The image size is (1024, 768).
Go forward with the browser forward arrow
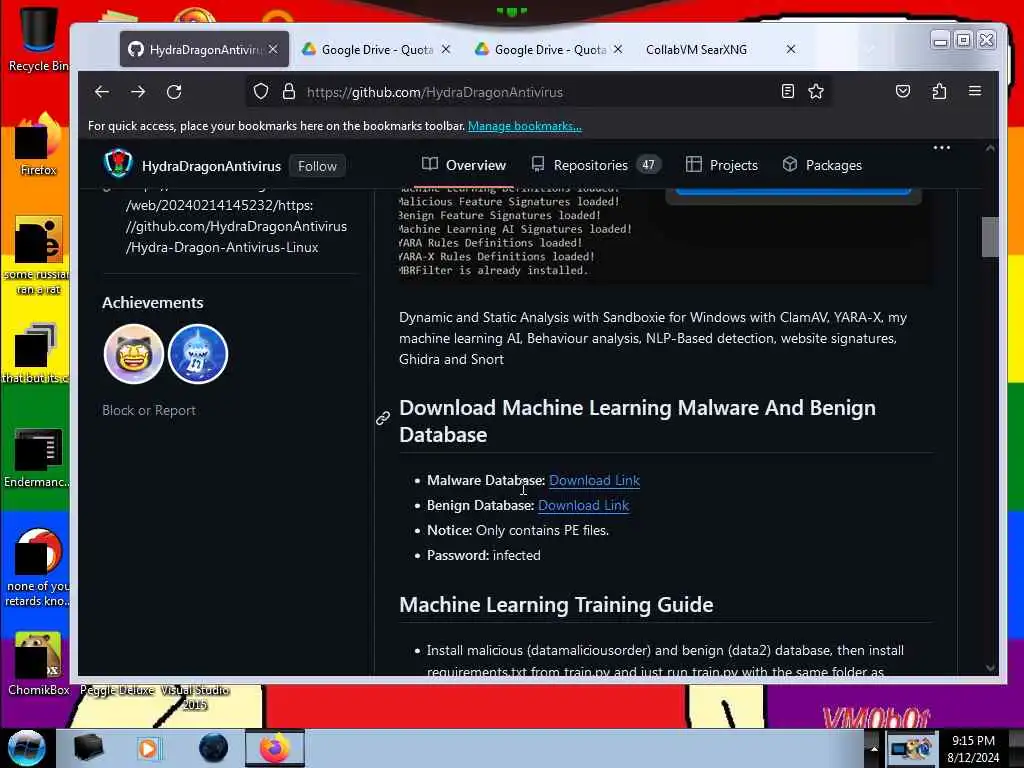[x=138, y=92]
